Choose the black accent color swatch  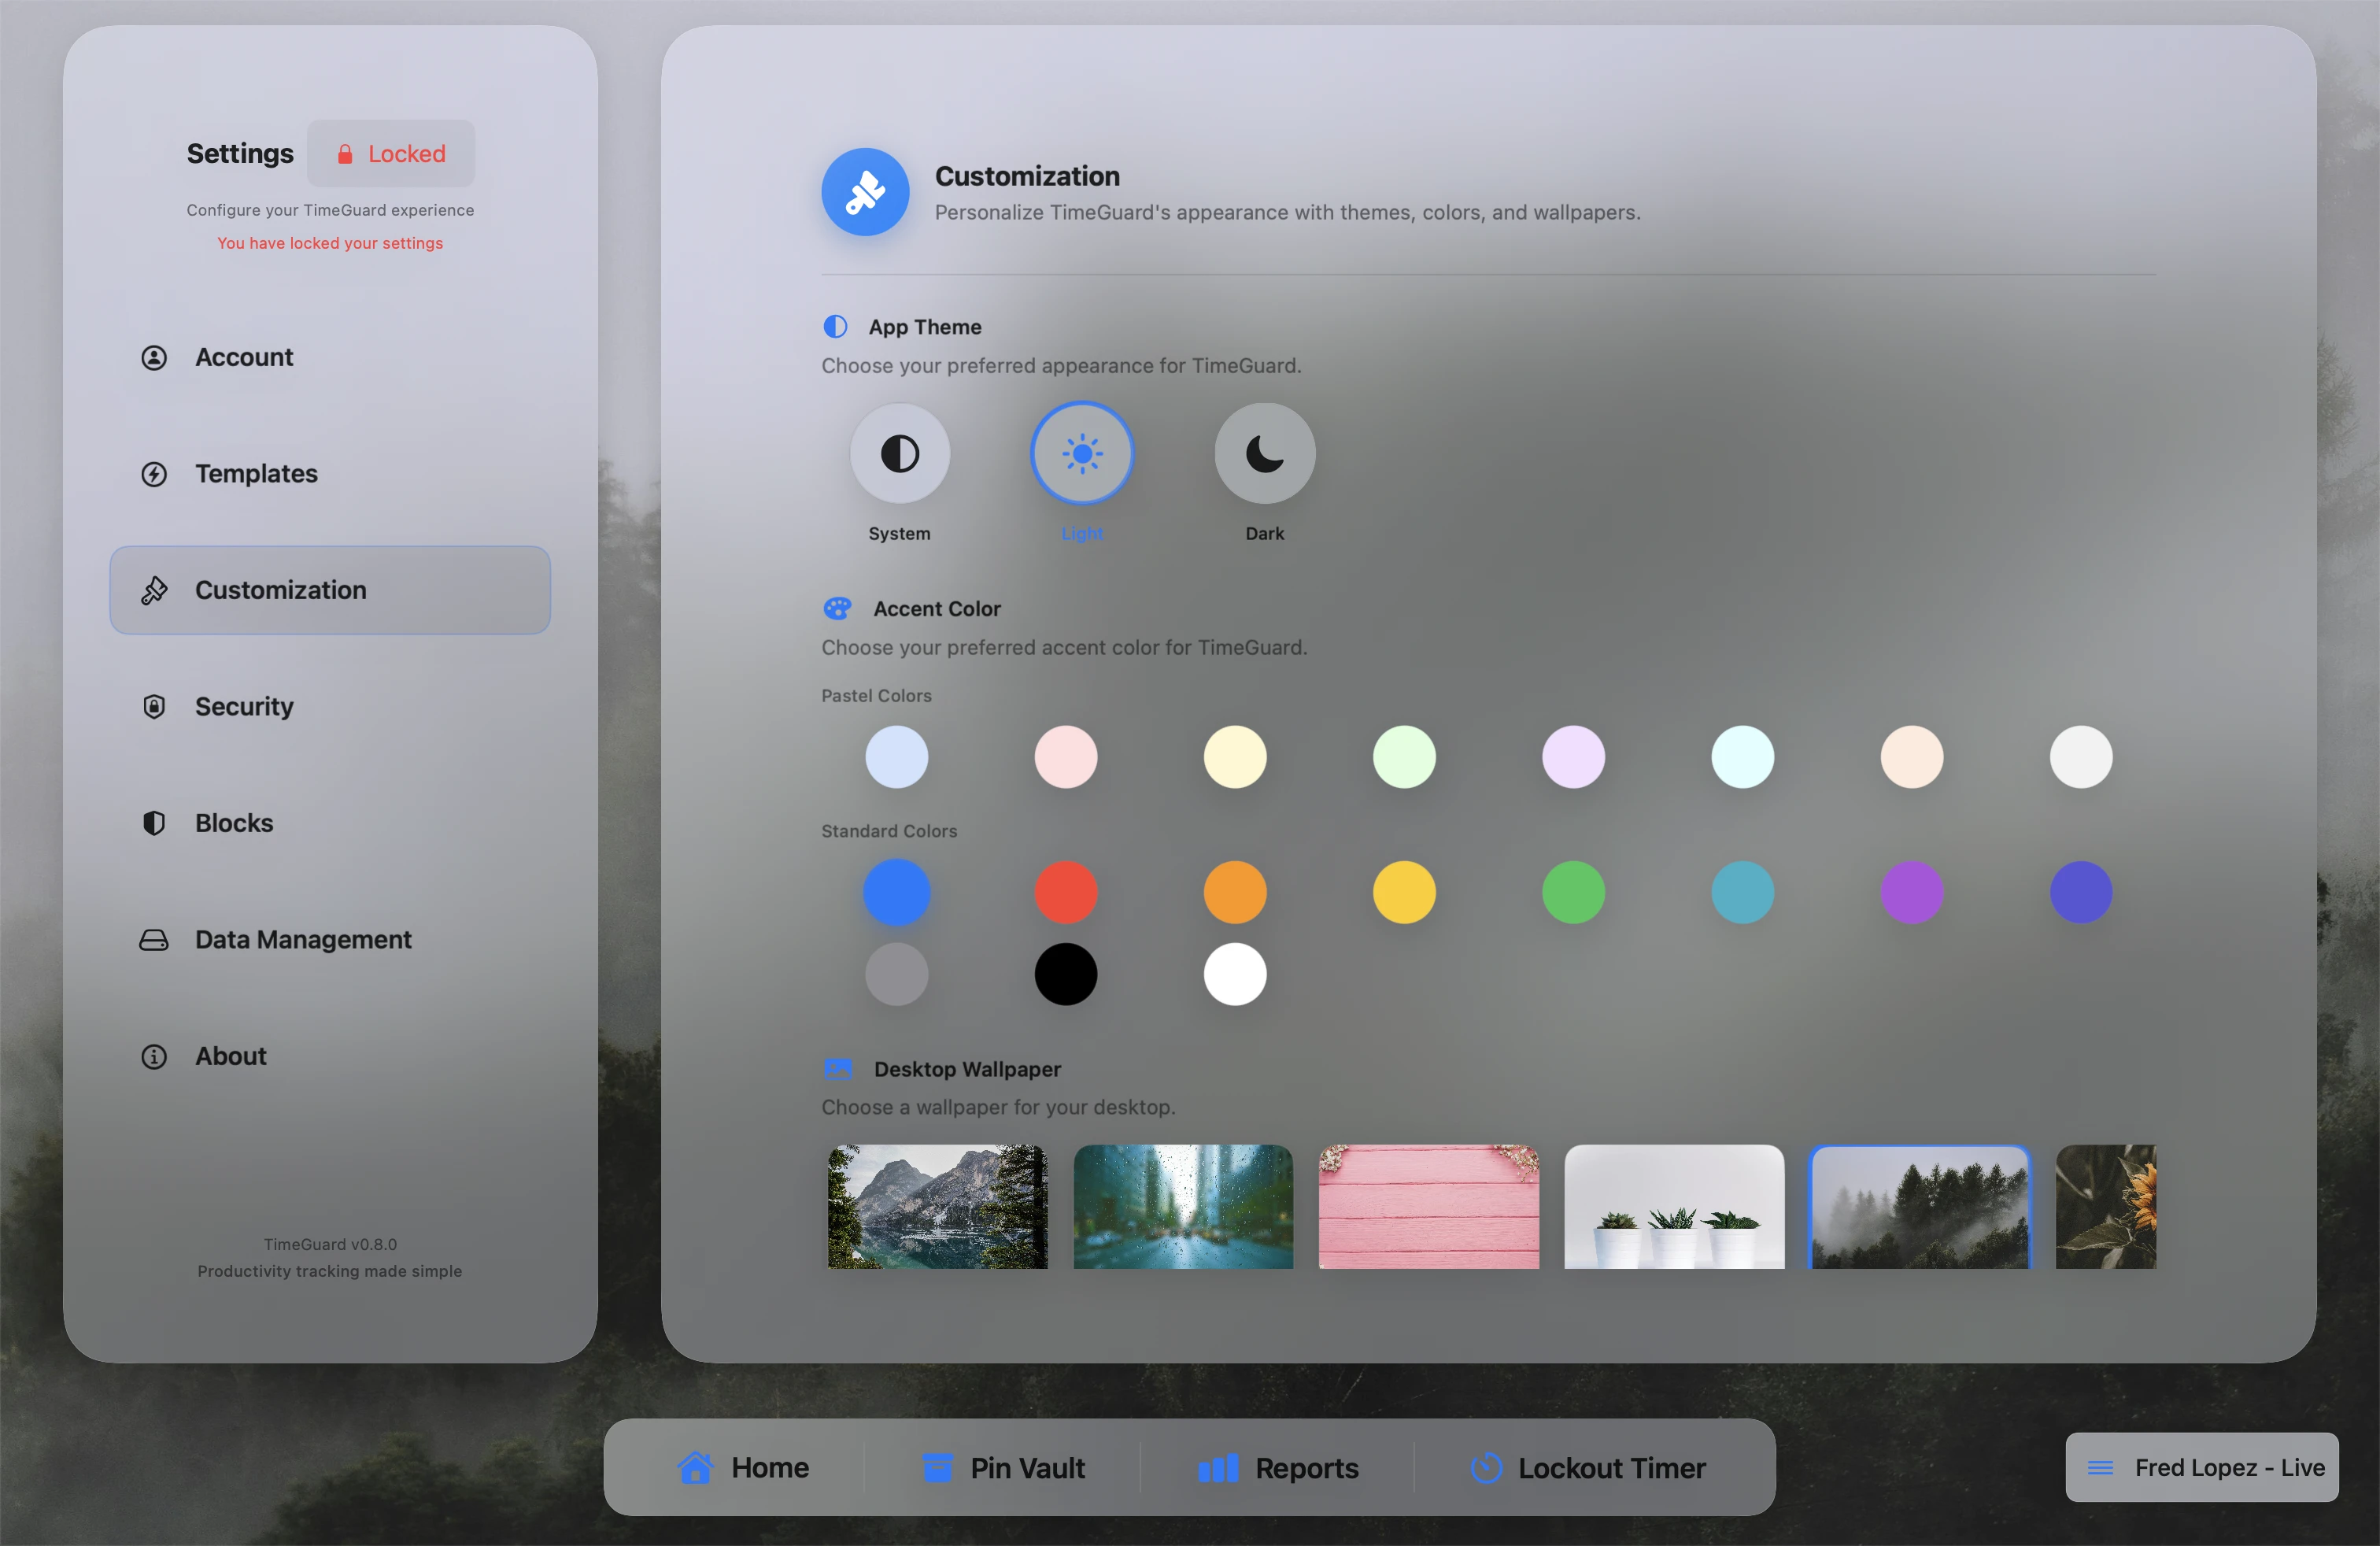click(x=1066, y=974)
